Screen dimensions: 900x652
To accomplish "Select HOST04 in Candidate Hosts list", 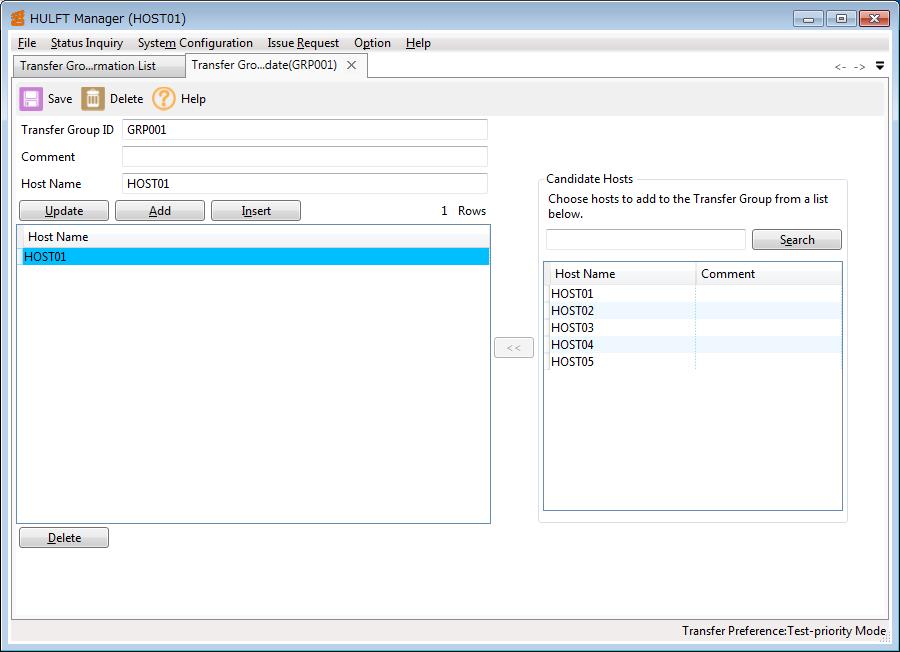I will [695, 345].
